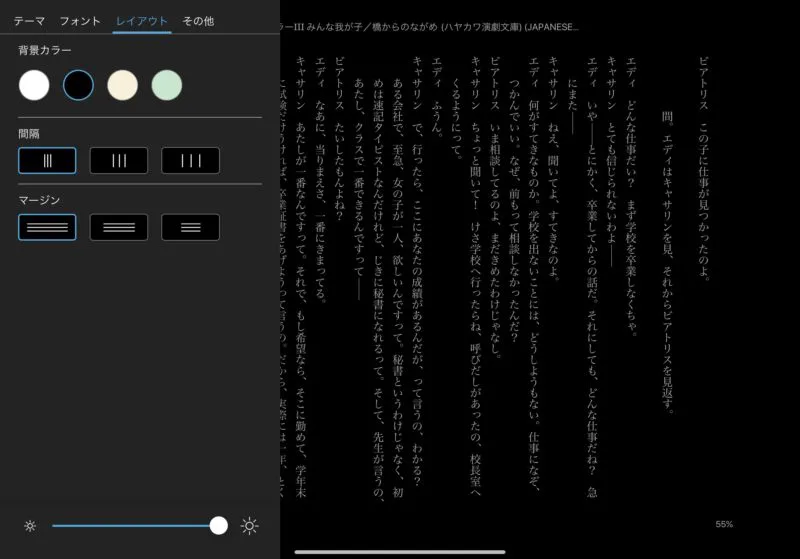The image size is (800, 559).
Task: Tap the home indicator bar at bottom
Action: coord(400,552)
